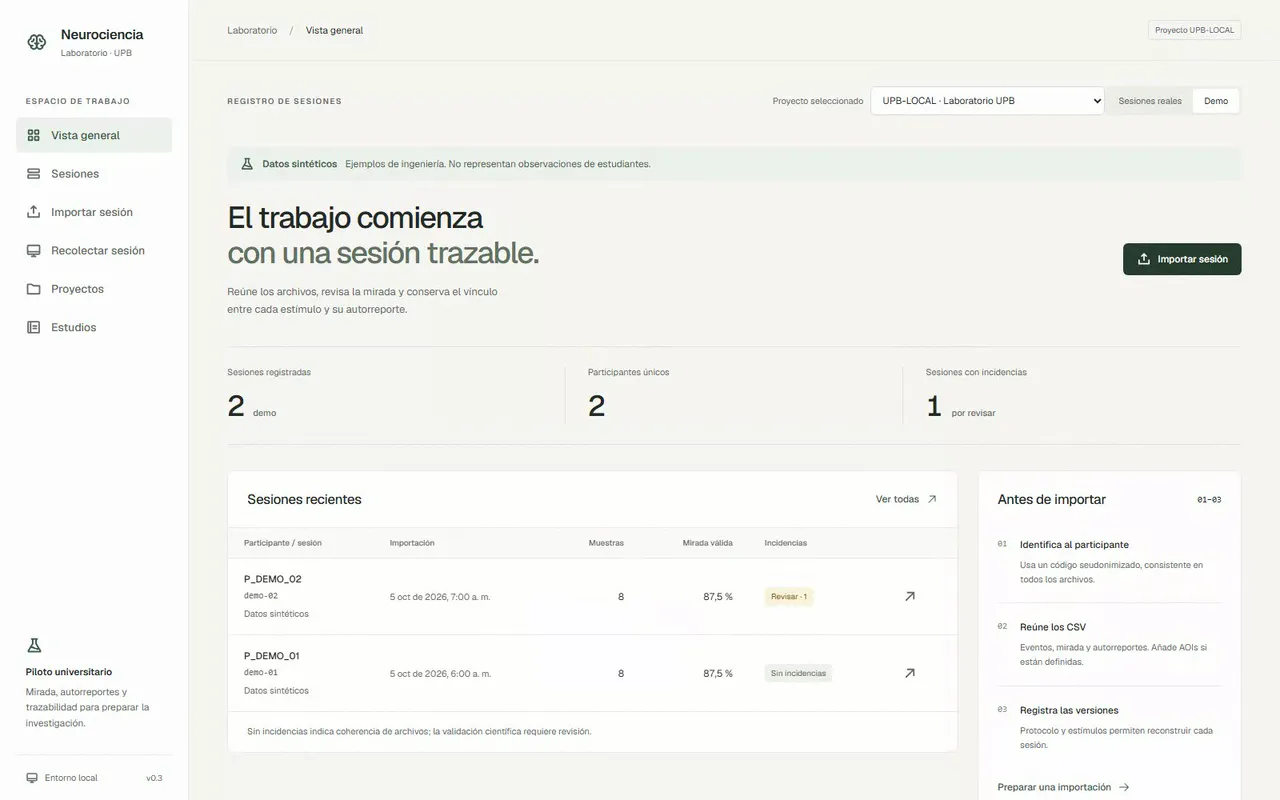
Task: Open Estudios in the sidebar
Action: [x=94, y=327]
